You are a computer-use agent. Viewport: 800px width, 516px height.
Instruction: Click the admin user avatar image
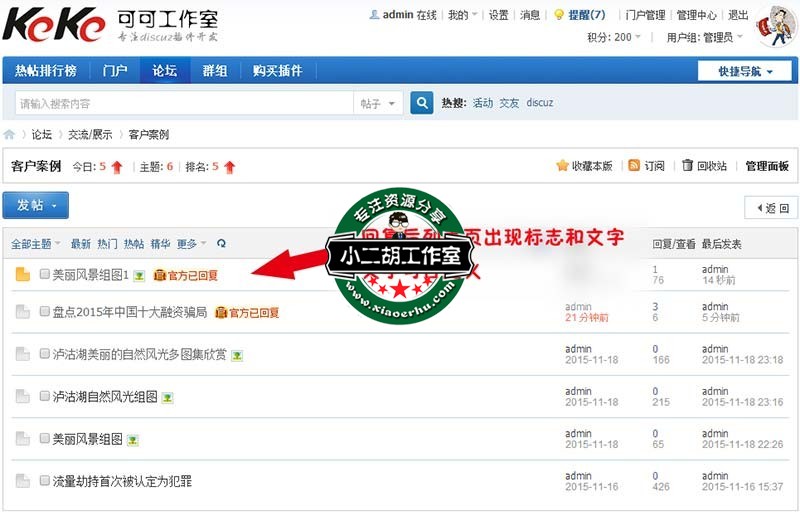tap(775, 26)
